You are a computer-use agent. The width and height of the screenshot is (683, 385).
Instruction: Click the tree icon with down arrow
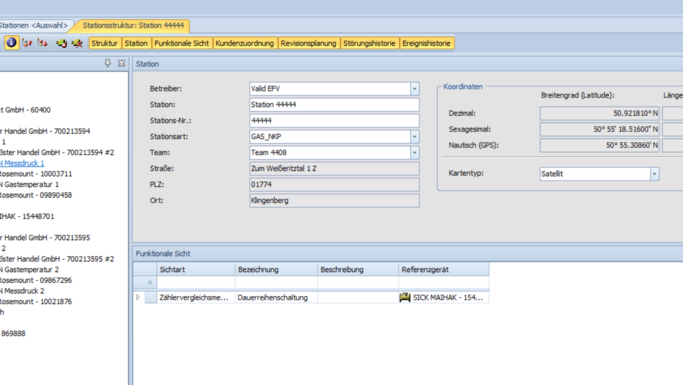pos(42,43)
